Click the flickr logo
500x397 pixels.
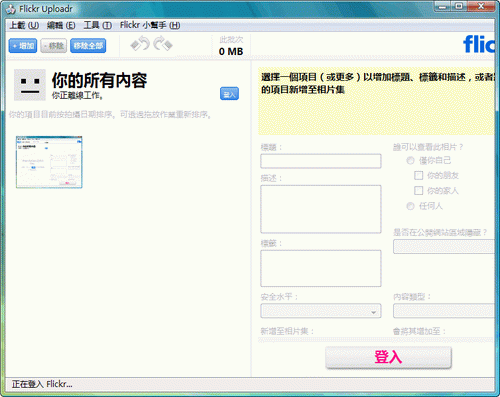(479, 44)
